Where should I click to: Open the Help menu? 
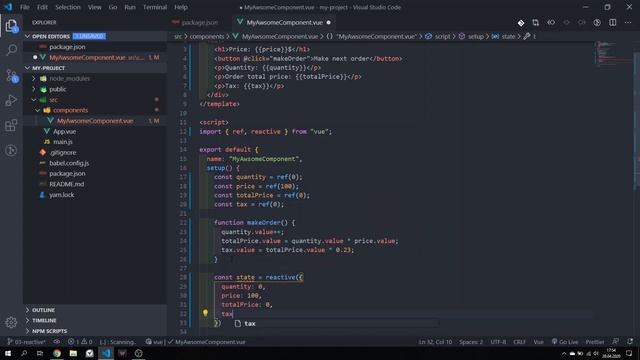181,7
